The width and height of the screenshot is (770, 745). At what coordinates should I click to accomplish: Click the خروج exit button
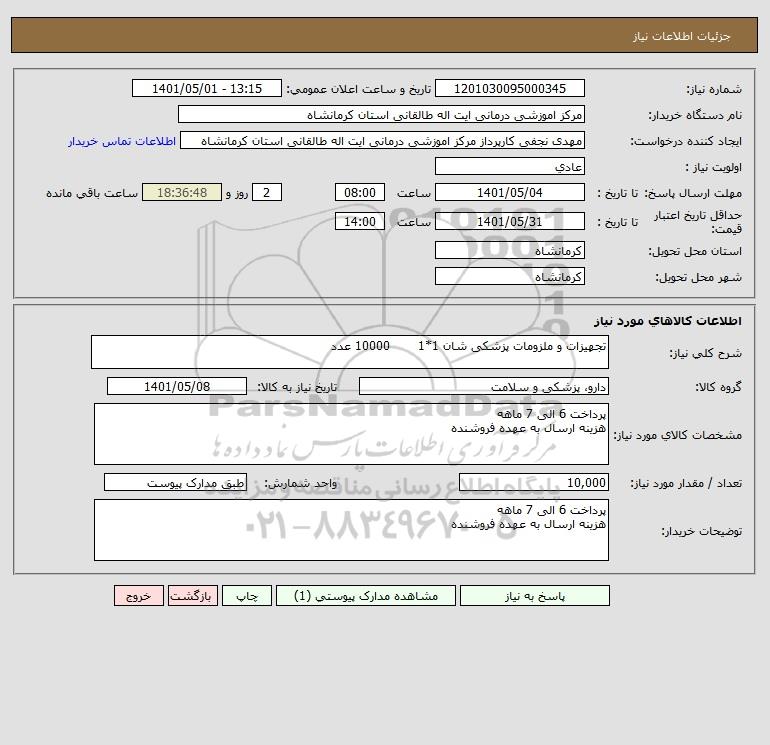click(139, 596)
